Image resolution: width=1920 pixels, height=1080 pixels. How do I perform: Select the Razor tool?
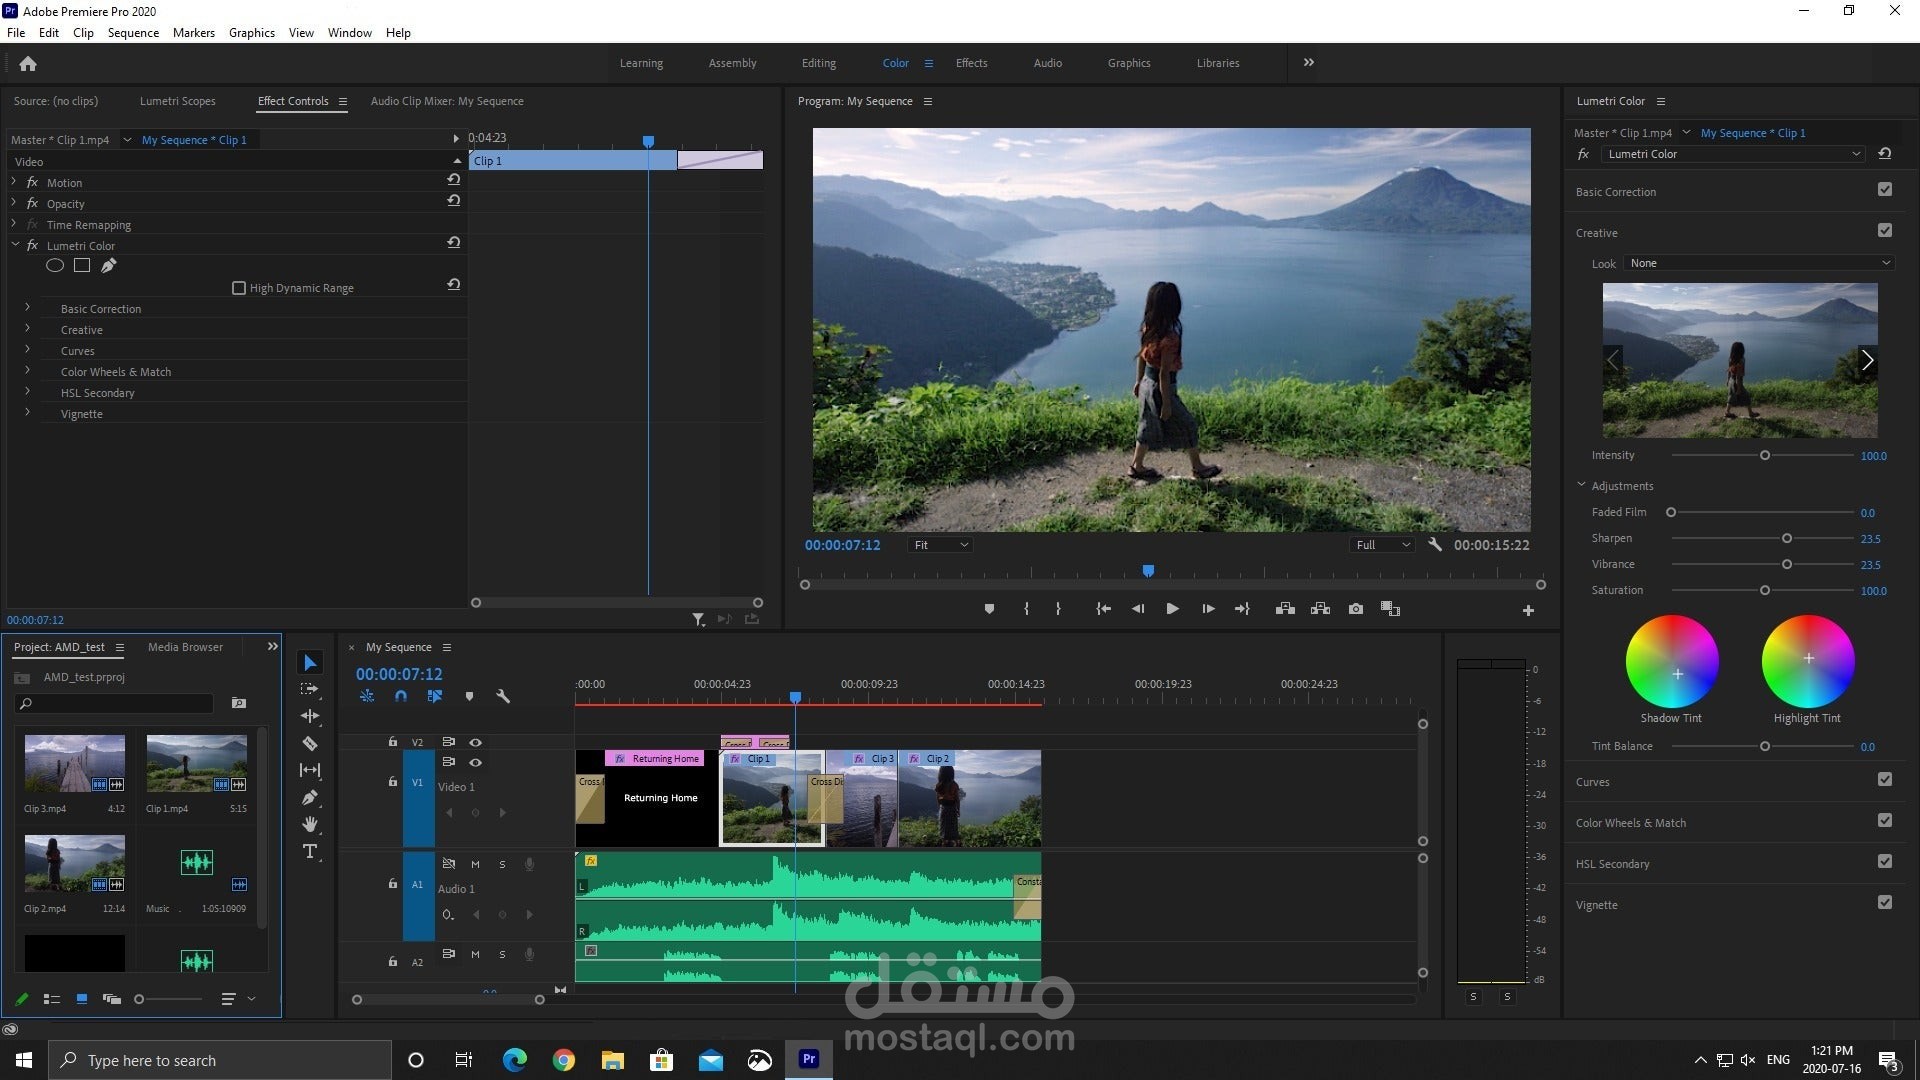(x=310, y=743)
